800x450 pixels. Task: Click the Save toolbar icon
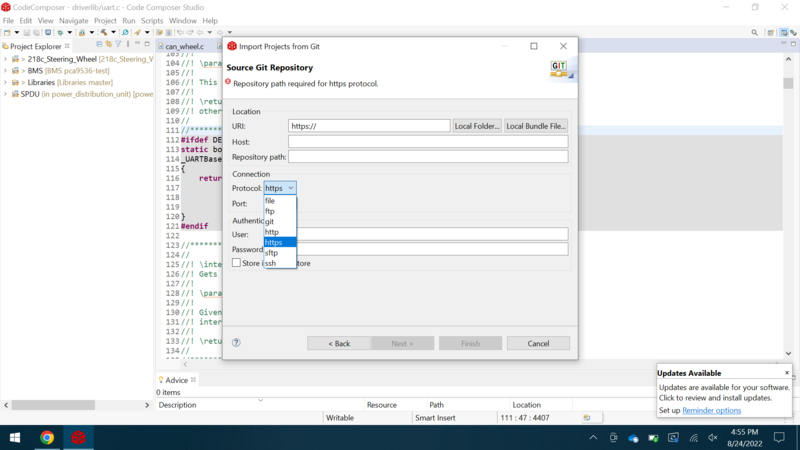[x=27, y=32]
